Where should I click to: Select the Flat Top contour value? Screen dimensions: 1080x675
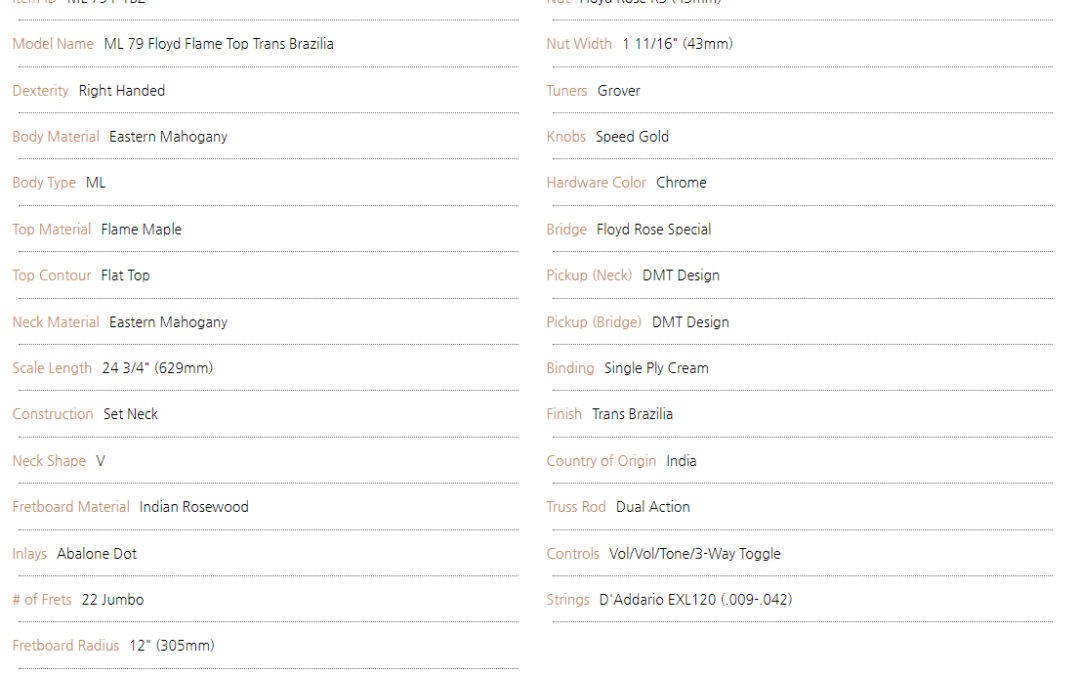tap(125, 276)
